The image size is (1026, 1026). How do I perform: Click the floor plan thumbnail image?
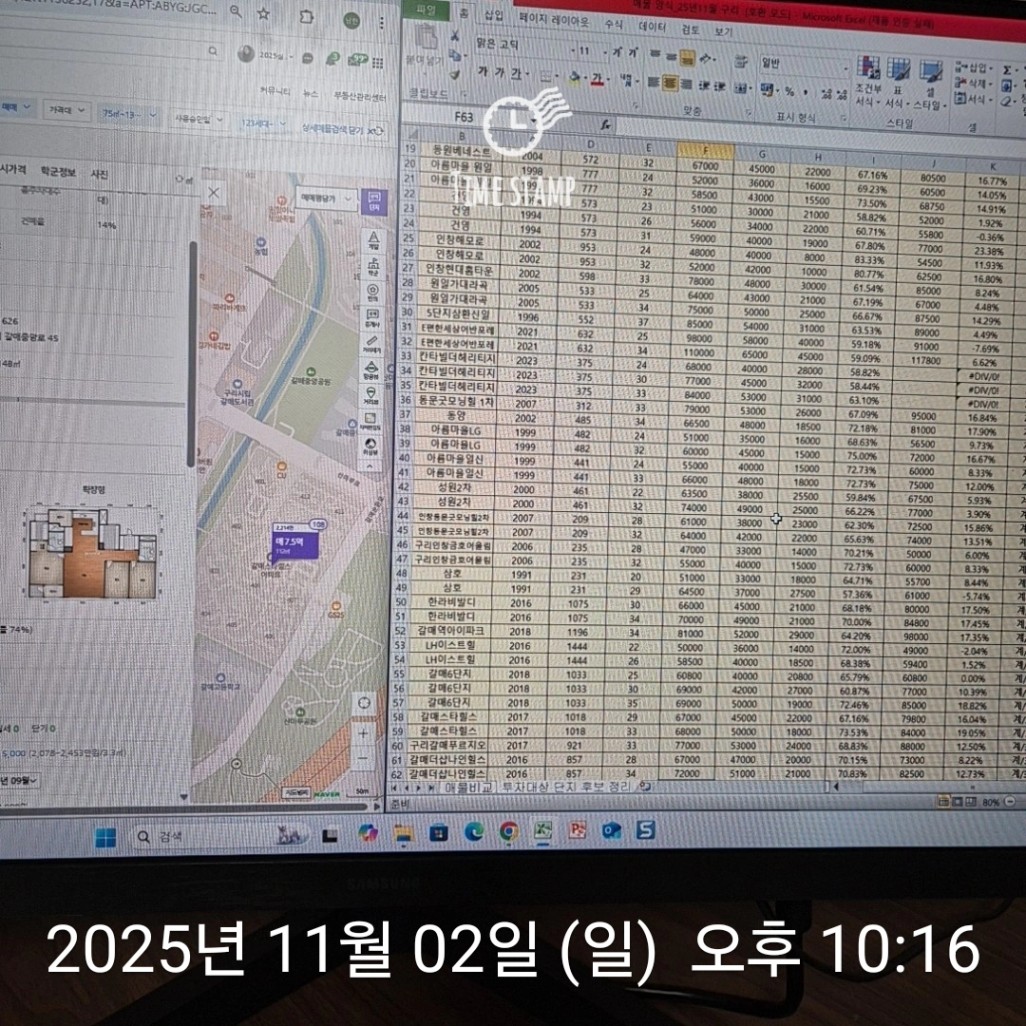(93, 555)
